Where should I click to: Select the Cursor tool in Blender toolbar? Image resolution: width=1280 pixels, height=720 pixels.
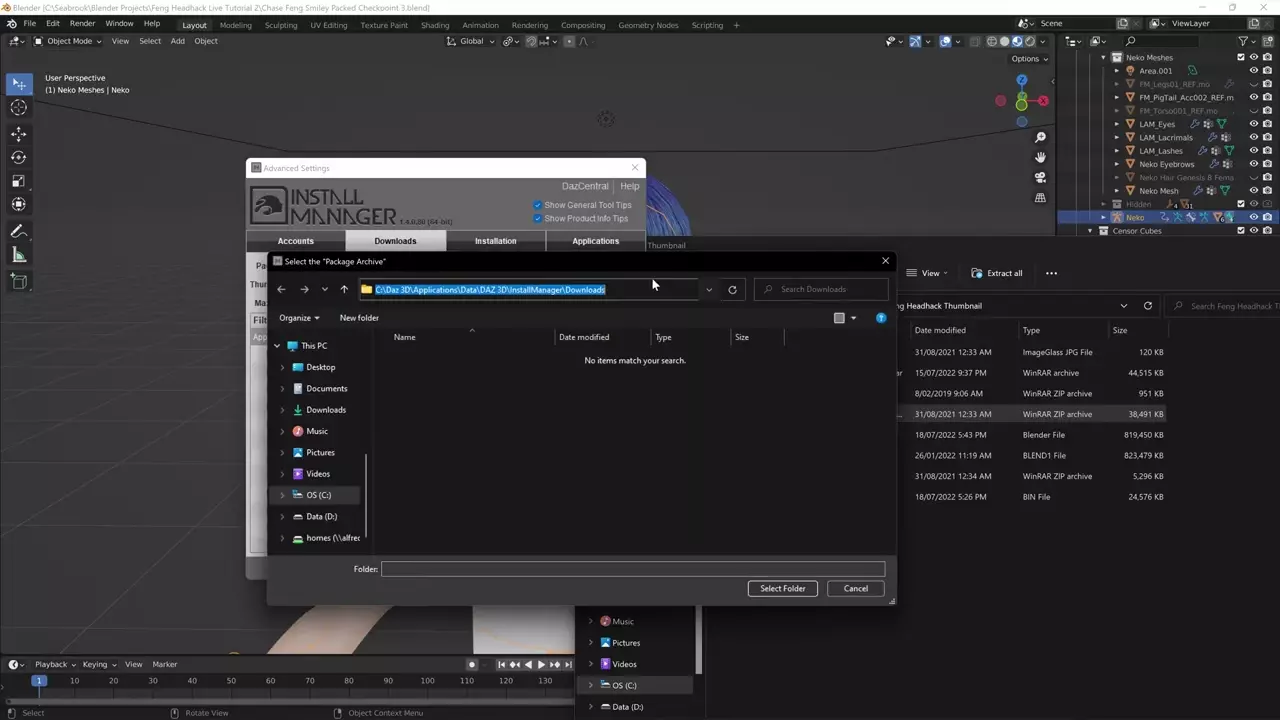click(x=19, y=108)
